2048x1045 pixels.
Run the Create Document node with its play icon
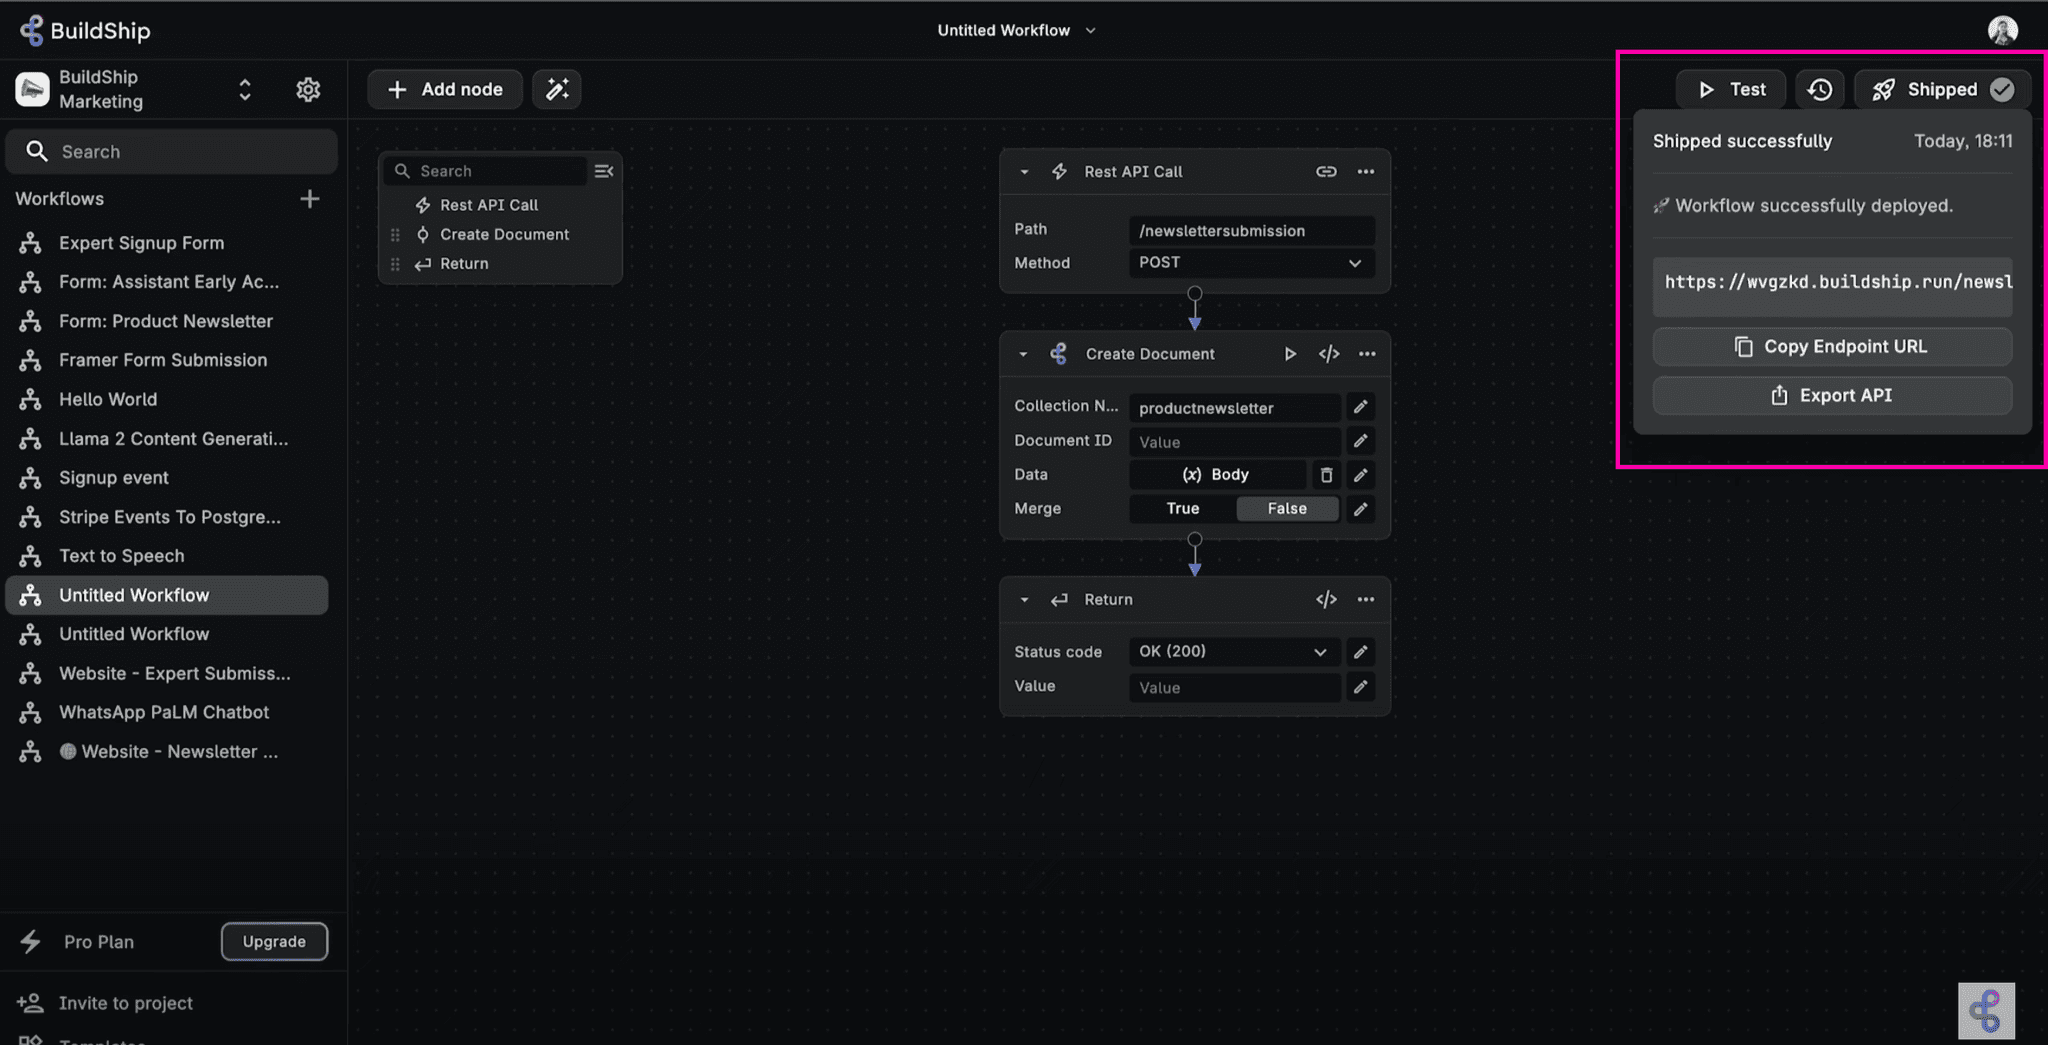(1290, 353)
